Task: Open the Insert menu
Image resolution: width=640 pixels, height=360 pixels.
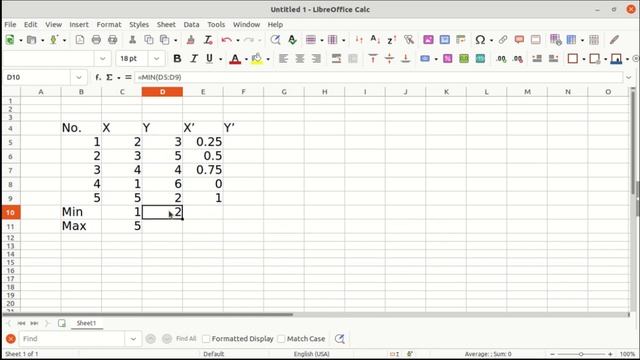Action: [x=79, y=24]
